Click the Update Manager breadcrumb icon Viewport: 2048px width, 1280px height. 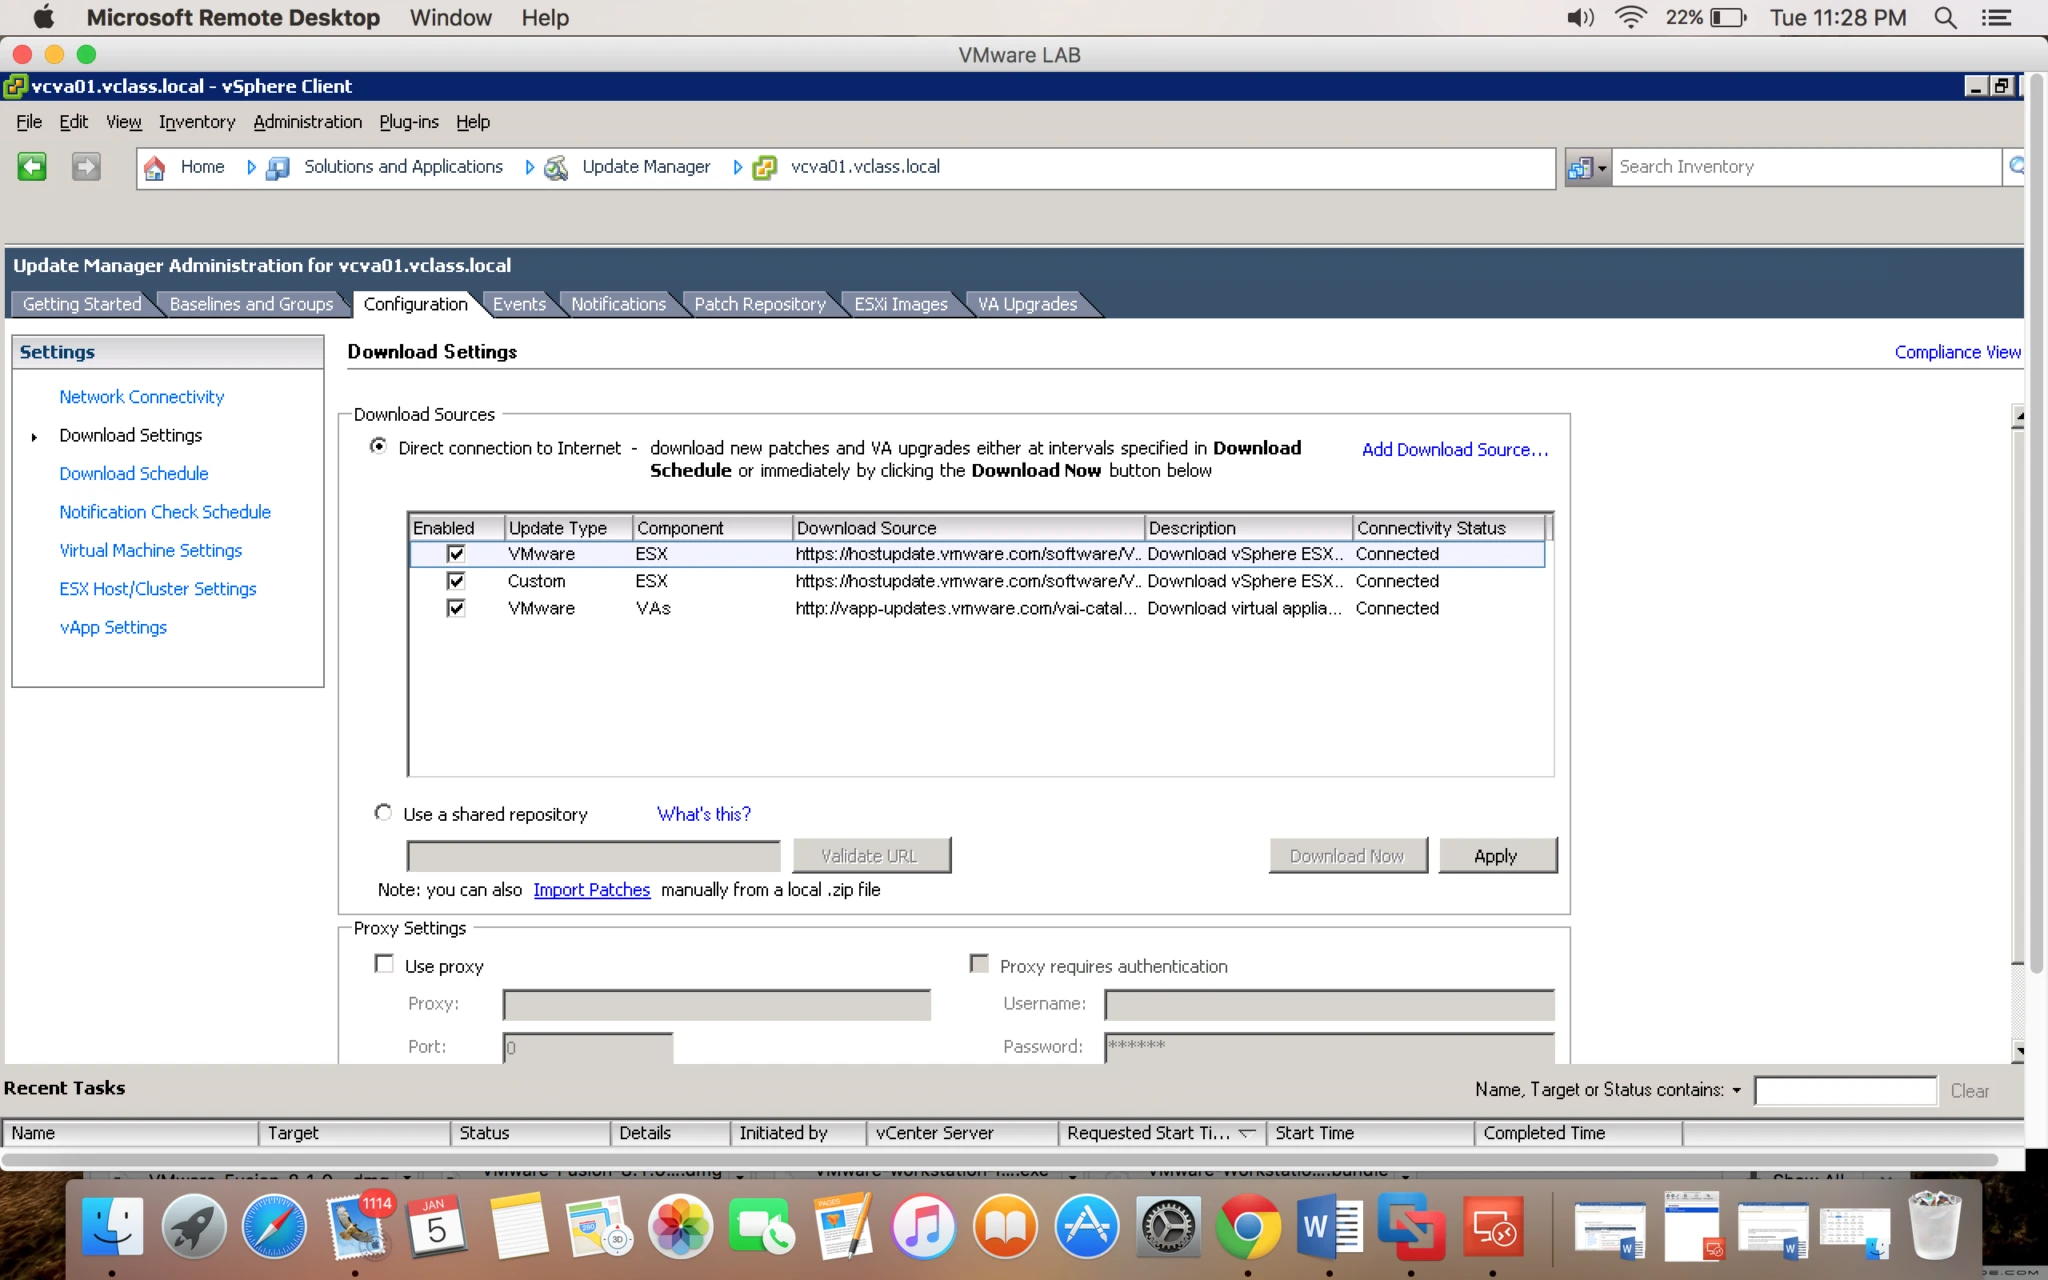[x=556, y=167]
